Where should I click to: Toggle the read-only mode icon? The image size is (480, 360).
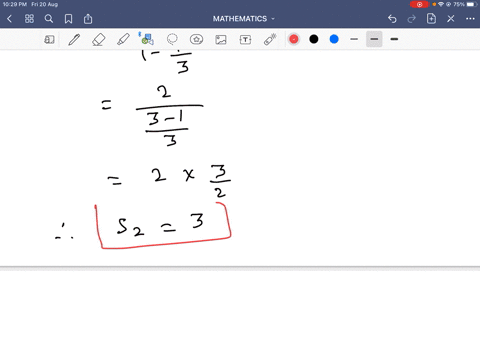(49, 40)
